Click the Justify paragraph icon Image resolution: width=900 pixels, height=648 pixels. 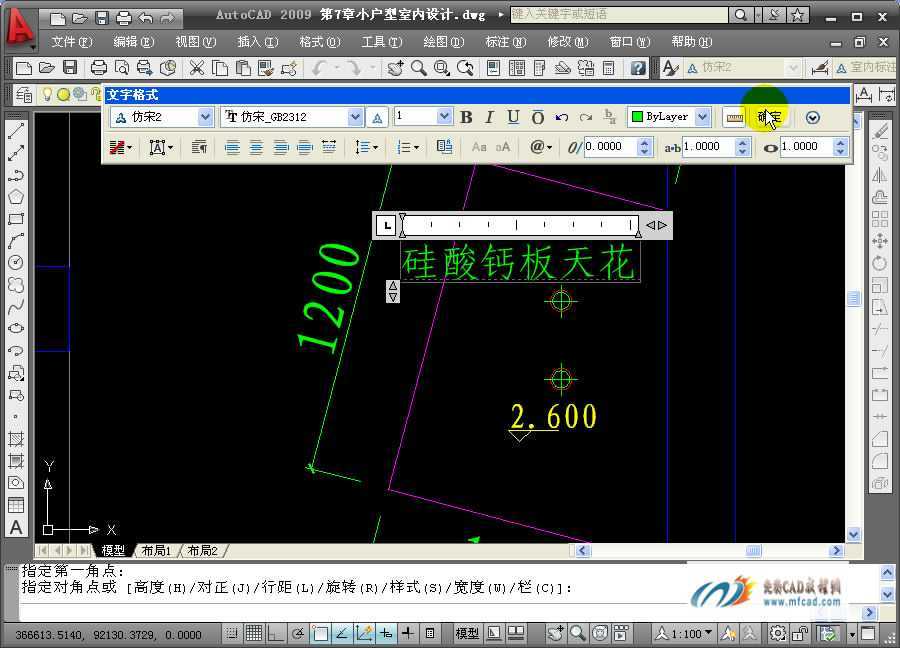point(305,148)
